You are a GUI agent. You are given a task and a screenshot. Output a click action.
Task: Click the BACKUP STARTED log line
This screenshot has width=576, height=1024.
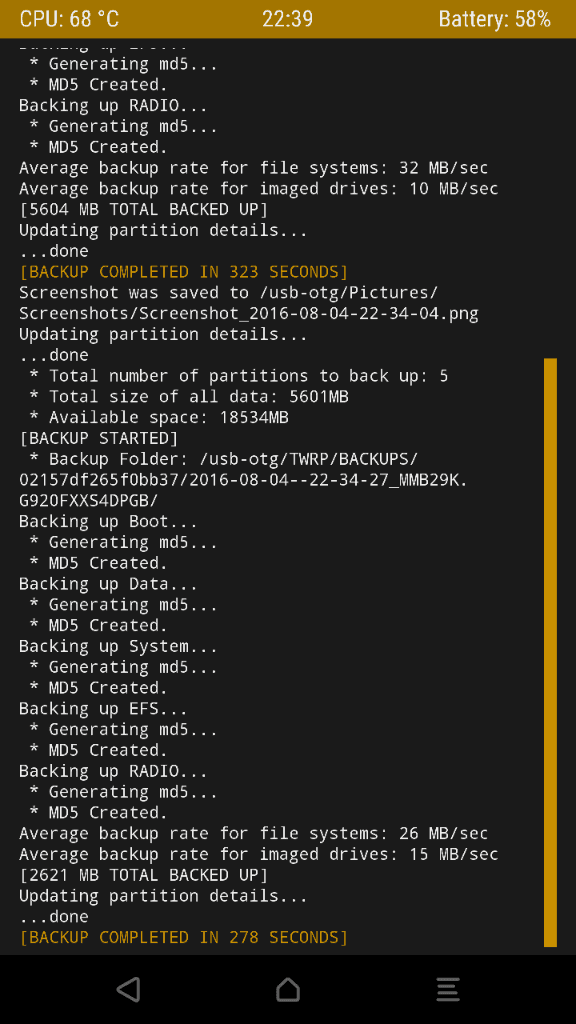click(x=99, y=438)
